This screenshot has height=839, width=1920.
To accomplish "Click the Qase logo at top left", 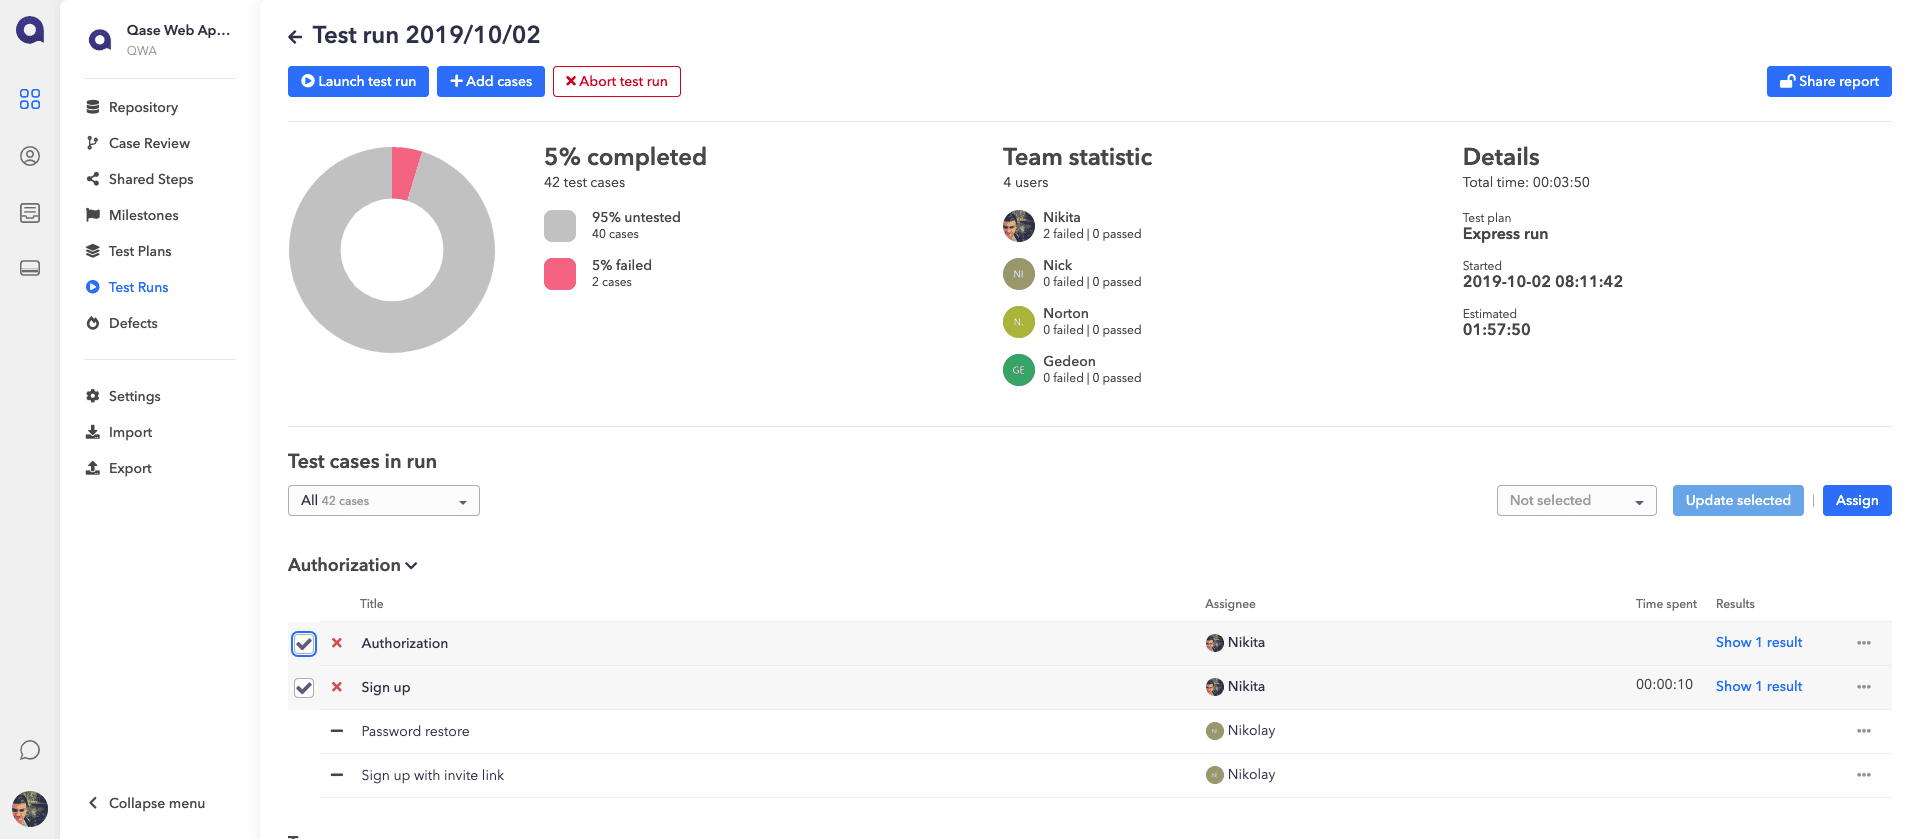I will coord(30,30).
